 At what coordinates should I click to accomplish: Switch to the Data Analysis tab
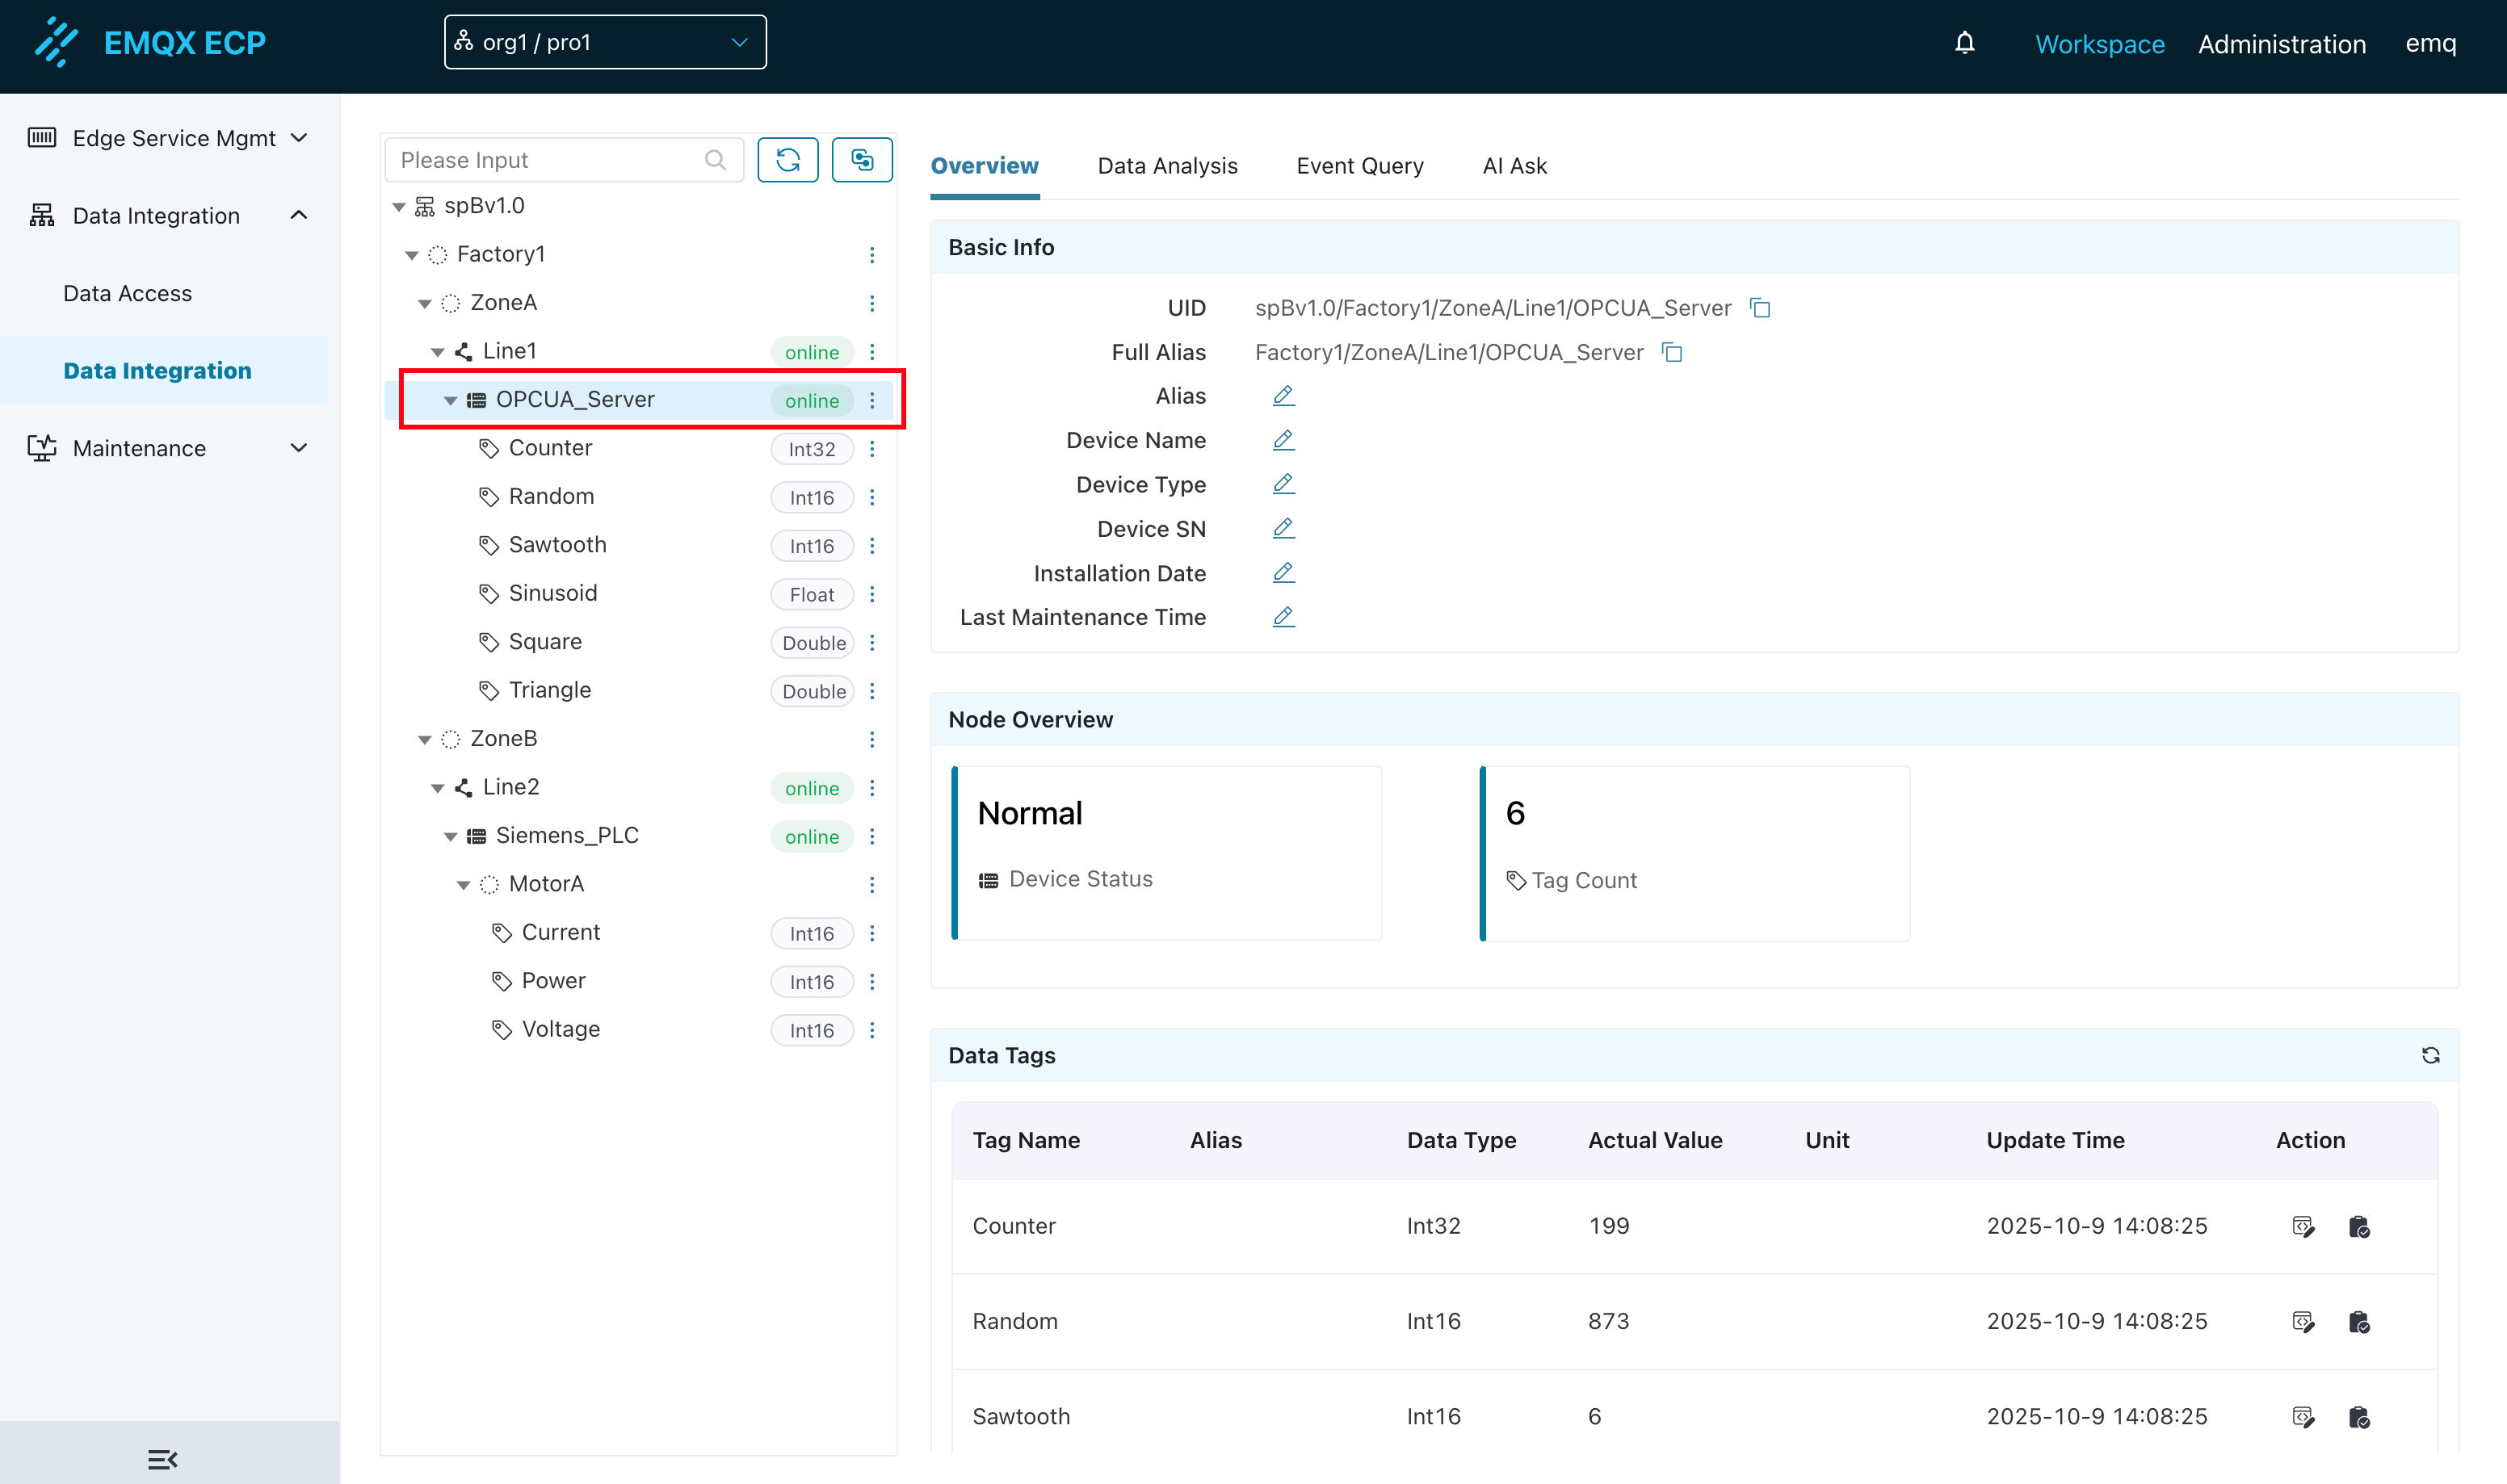tap(1167, 166)
